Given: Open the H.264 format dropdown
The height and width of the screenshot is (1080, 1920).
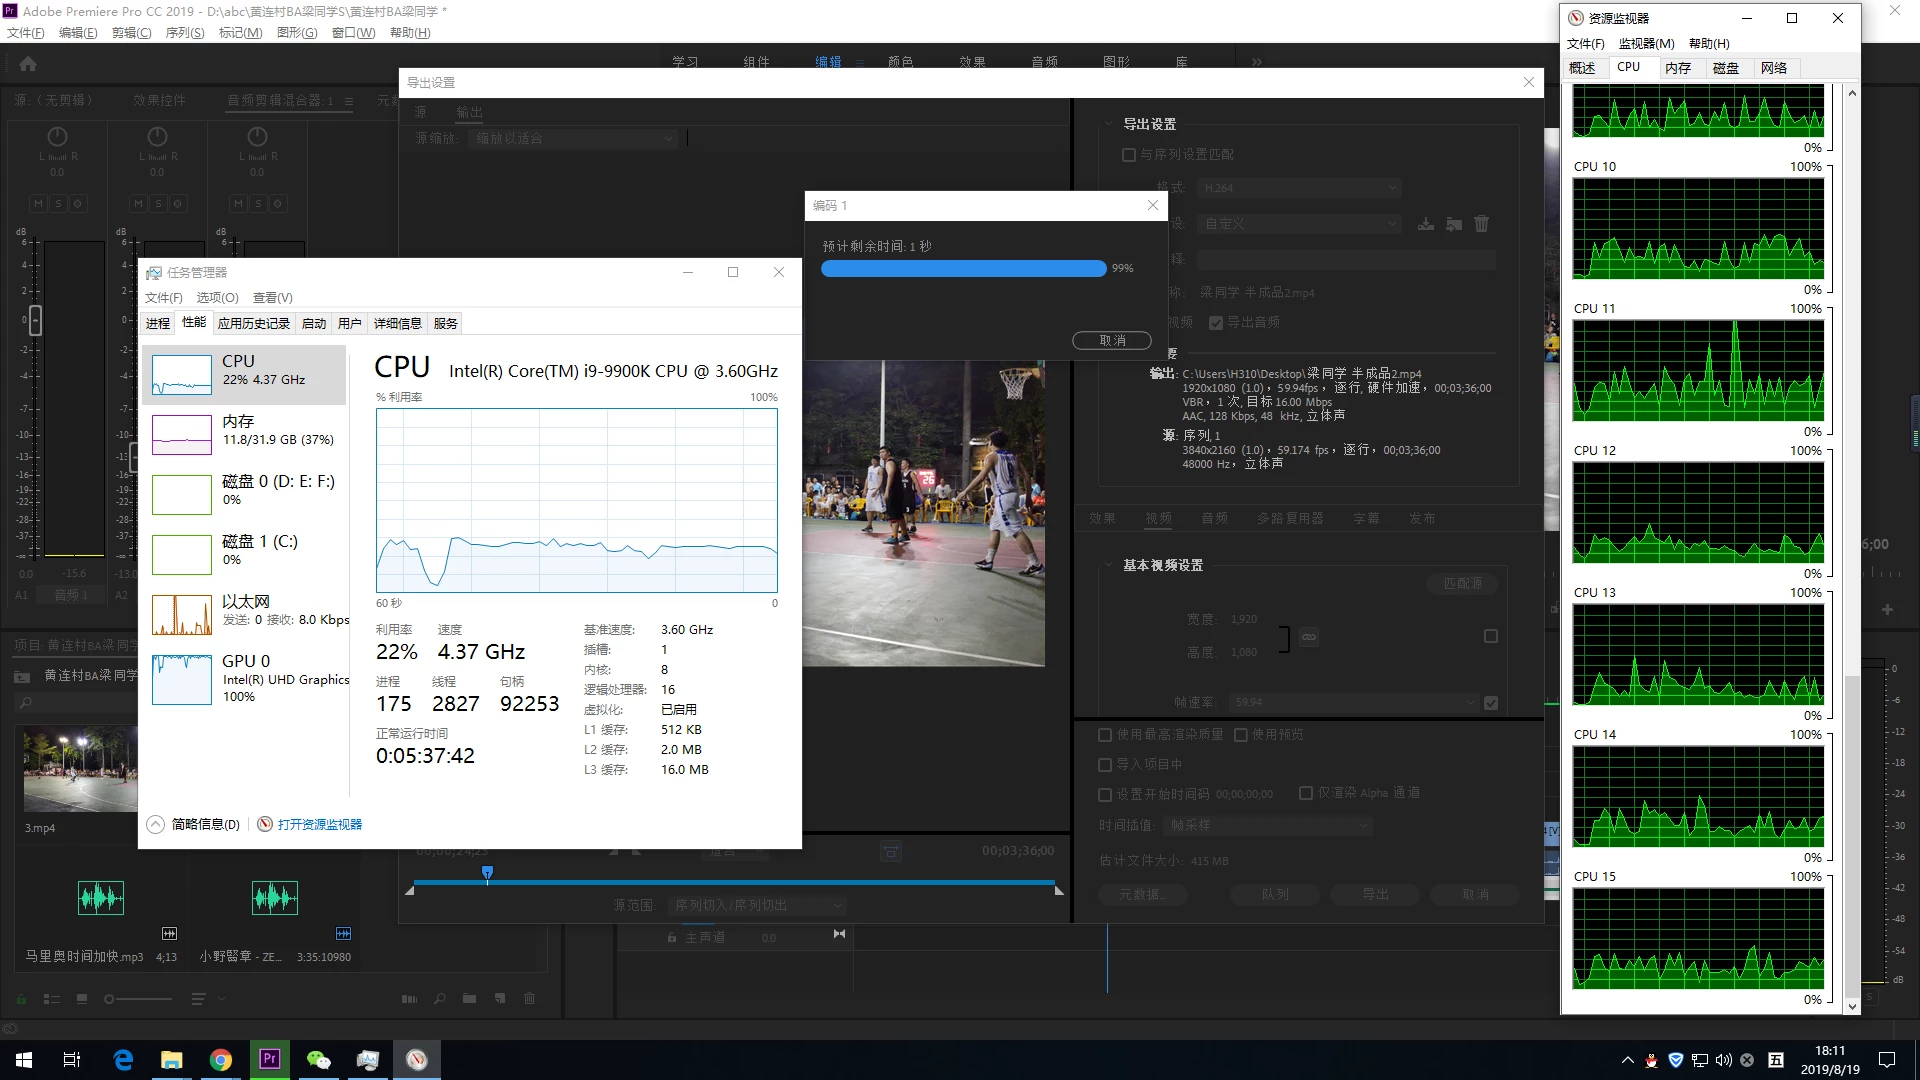Looking at the screenshot, I should click(x=1300, y=188).
